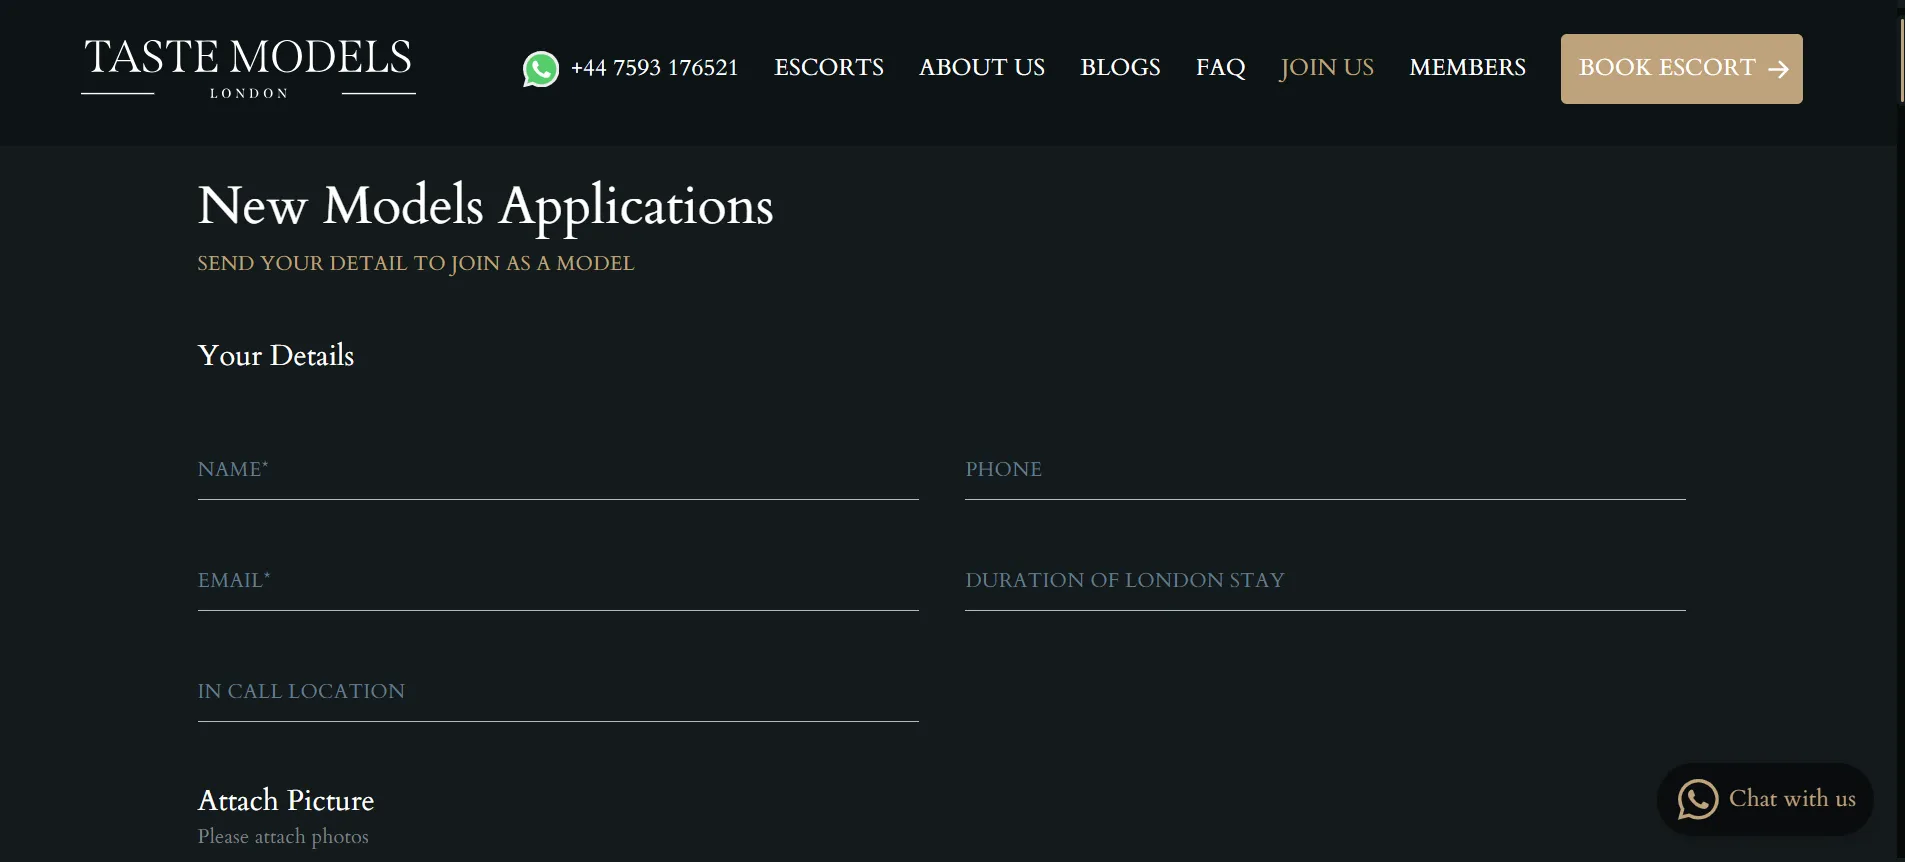This screenshot has height=862, width=1905.
Task: Go to the About Us page
Action: 981,68
